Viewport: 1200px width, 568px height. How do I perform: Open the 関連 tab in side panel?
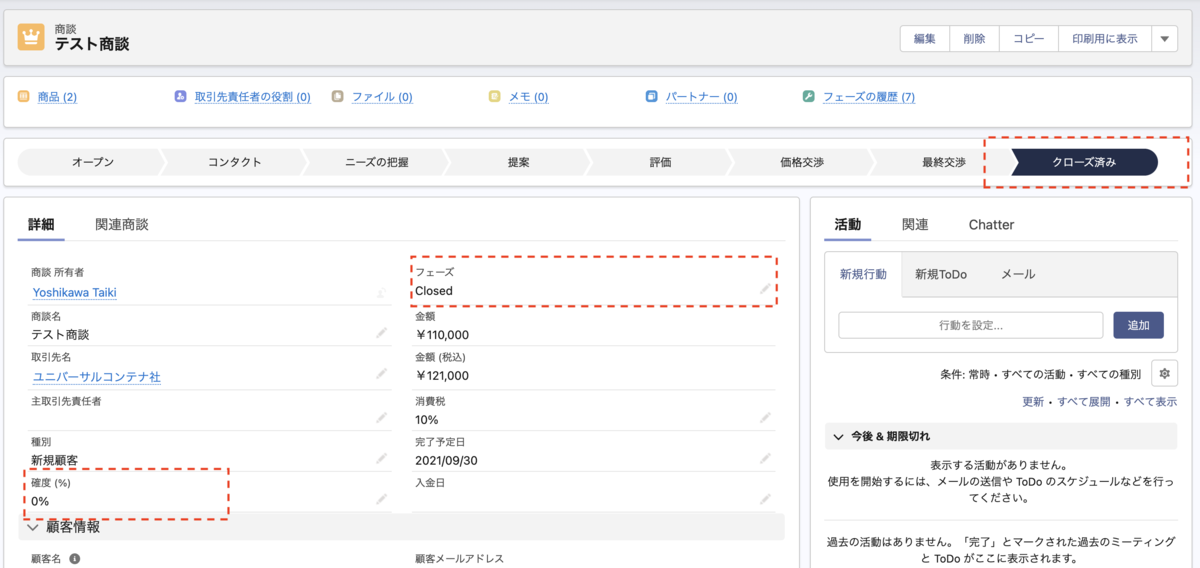[x=915, y=224]
